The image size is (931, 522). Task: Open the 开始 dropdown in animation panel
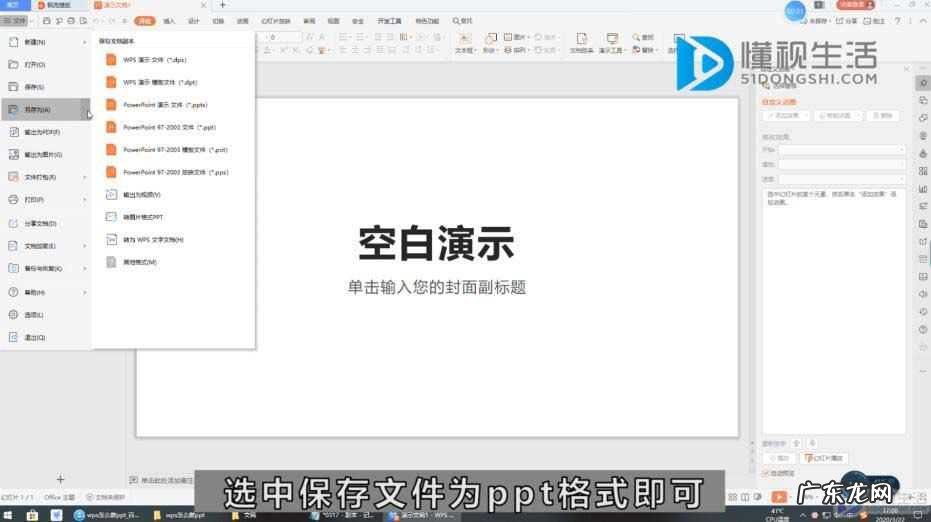click(x=841, y=150)
